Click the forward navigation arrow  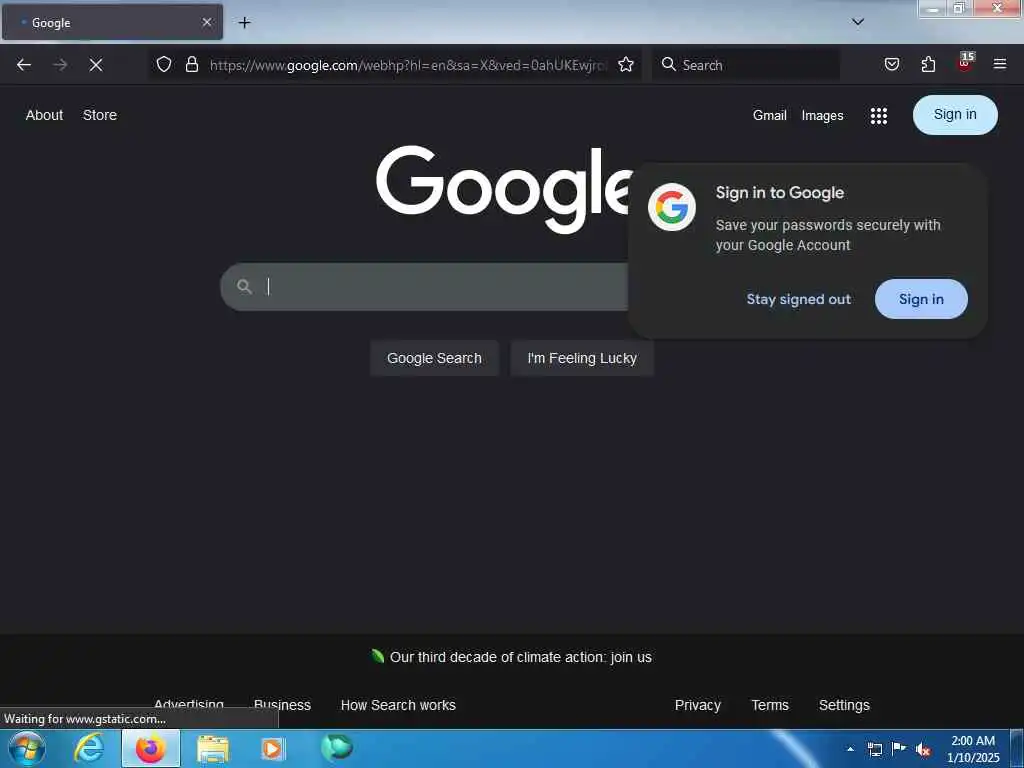pyautogui.click(x=60, y=65)
